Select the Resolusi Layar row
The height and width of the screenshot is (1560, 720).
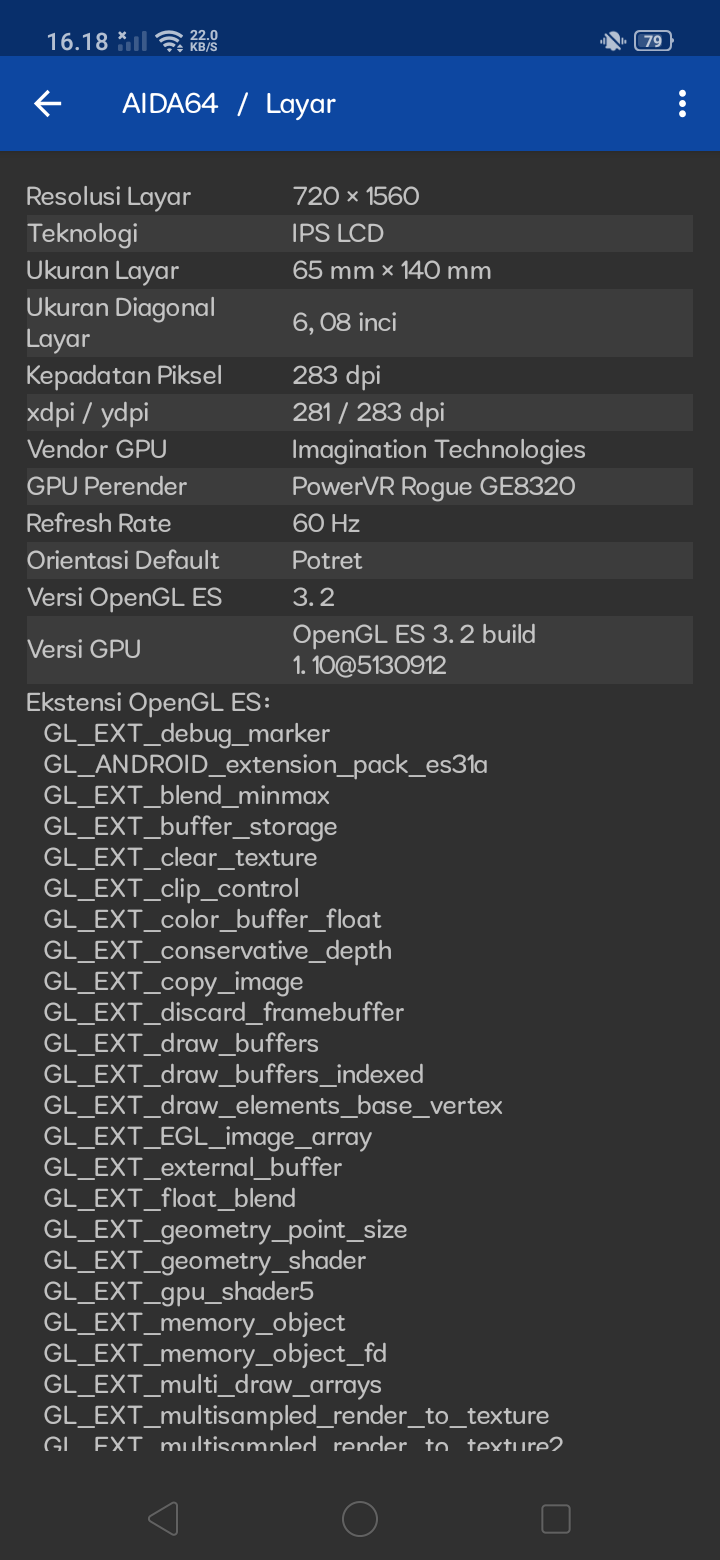point(359,196)
